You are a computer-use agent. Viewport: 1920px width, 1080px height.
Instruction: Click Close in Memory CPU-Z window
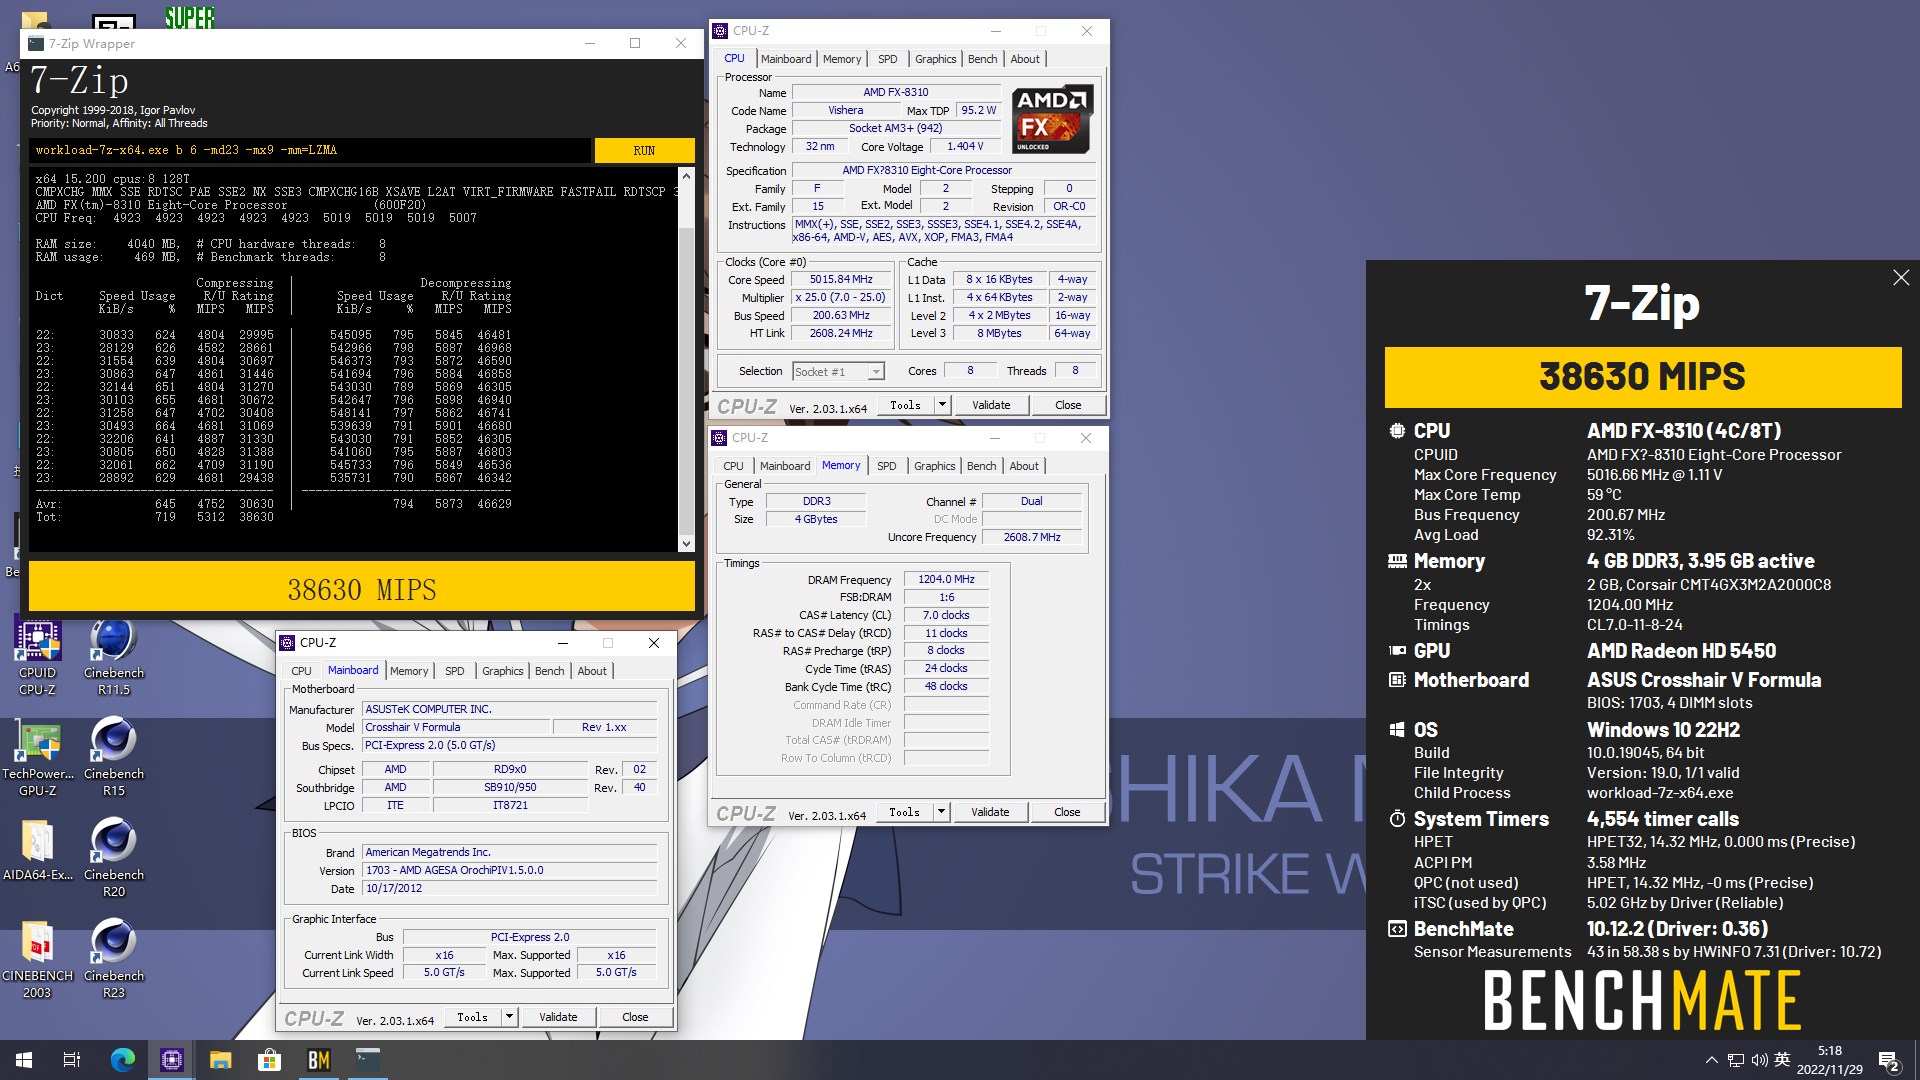pyautogui.click(x=1067, y=812)
